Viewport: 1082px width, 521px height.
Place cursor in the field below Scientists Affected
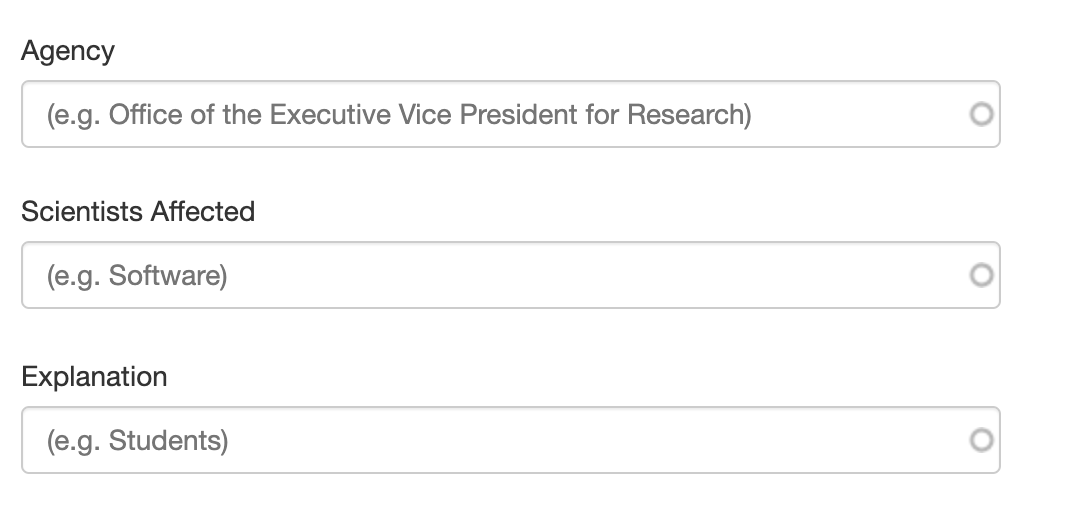tap(500, 275)
